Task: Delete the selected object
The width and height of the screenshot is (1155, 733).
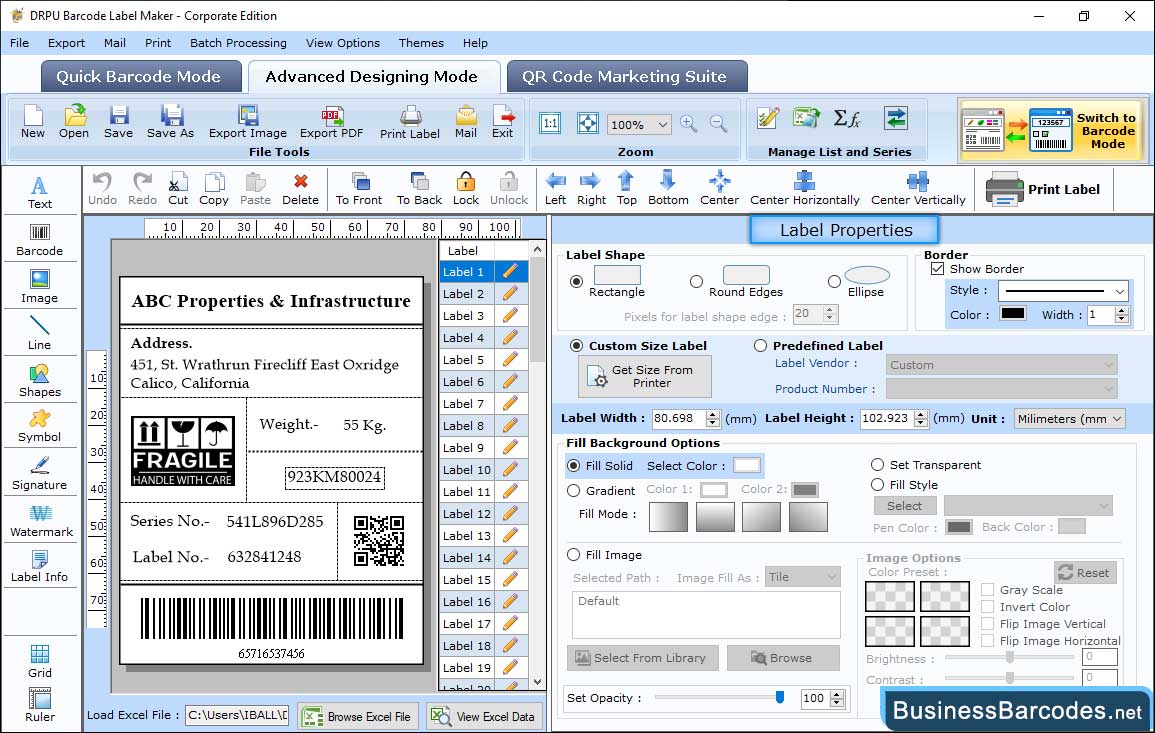Action: (301, 189)
